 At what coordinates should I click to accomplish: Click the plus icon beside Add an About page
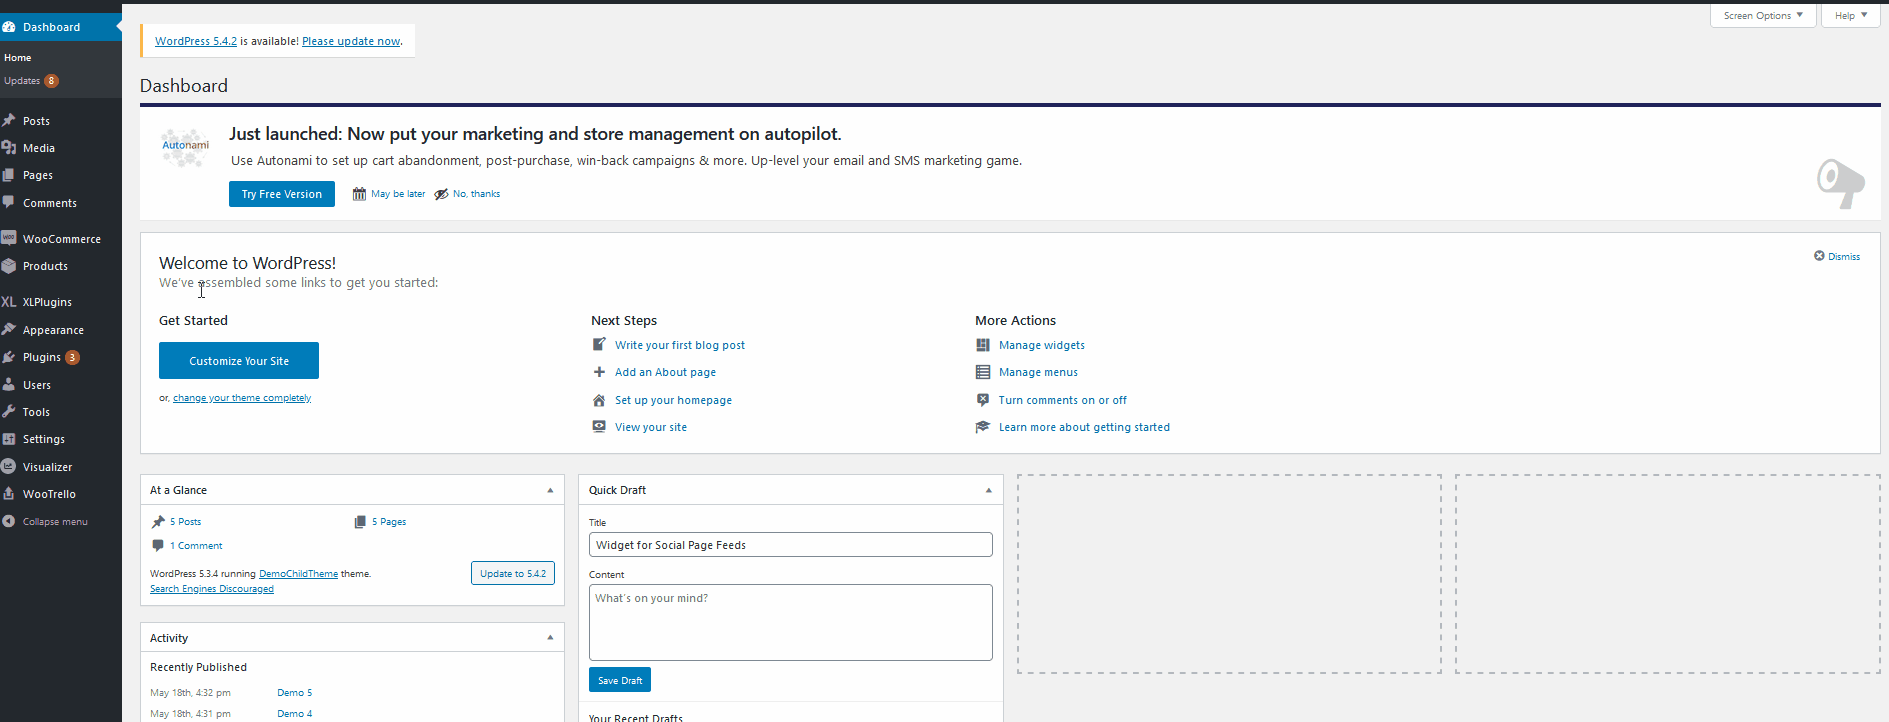(x=599, y=372)
